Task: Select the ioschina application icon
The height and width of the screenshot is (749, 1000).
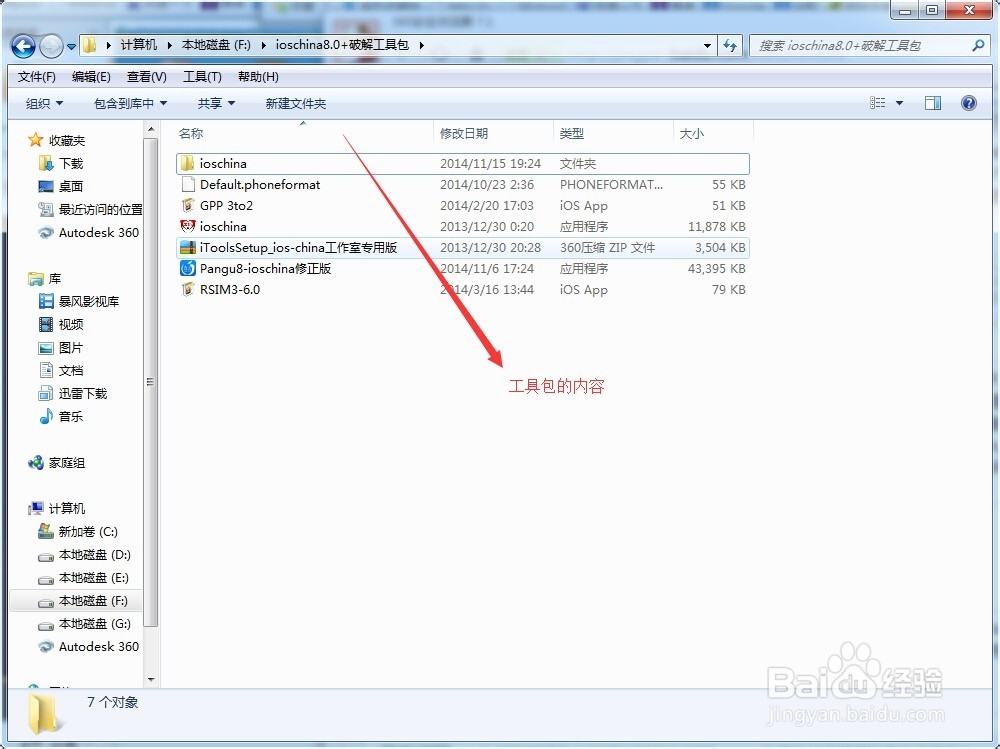Action: click(188, 226)
